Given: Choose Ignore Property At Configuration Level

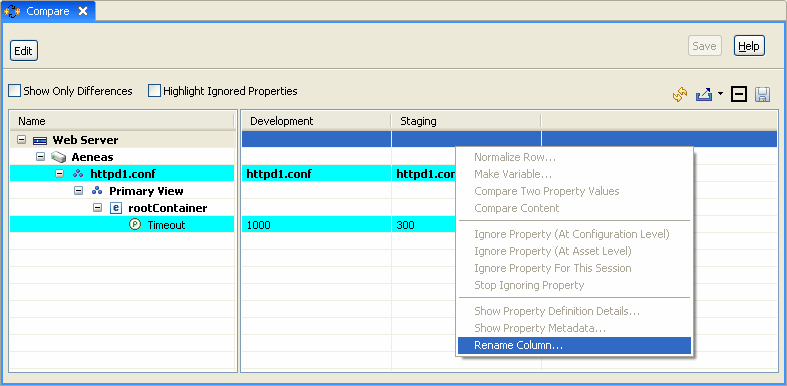Looking at the screenshot, I should pyautogui.click(x=574, y=234).
